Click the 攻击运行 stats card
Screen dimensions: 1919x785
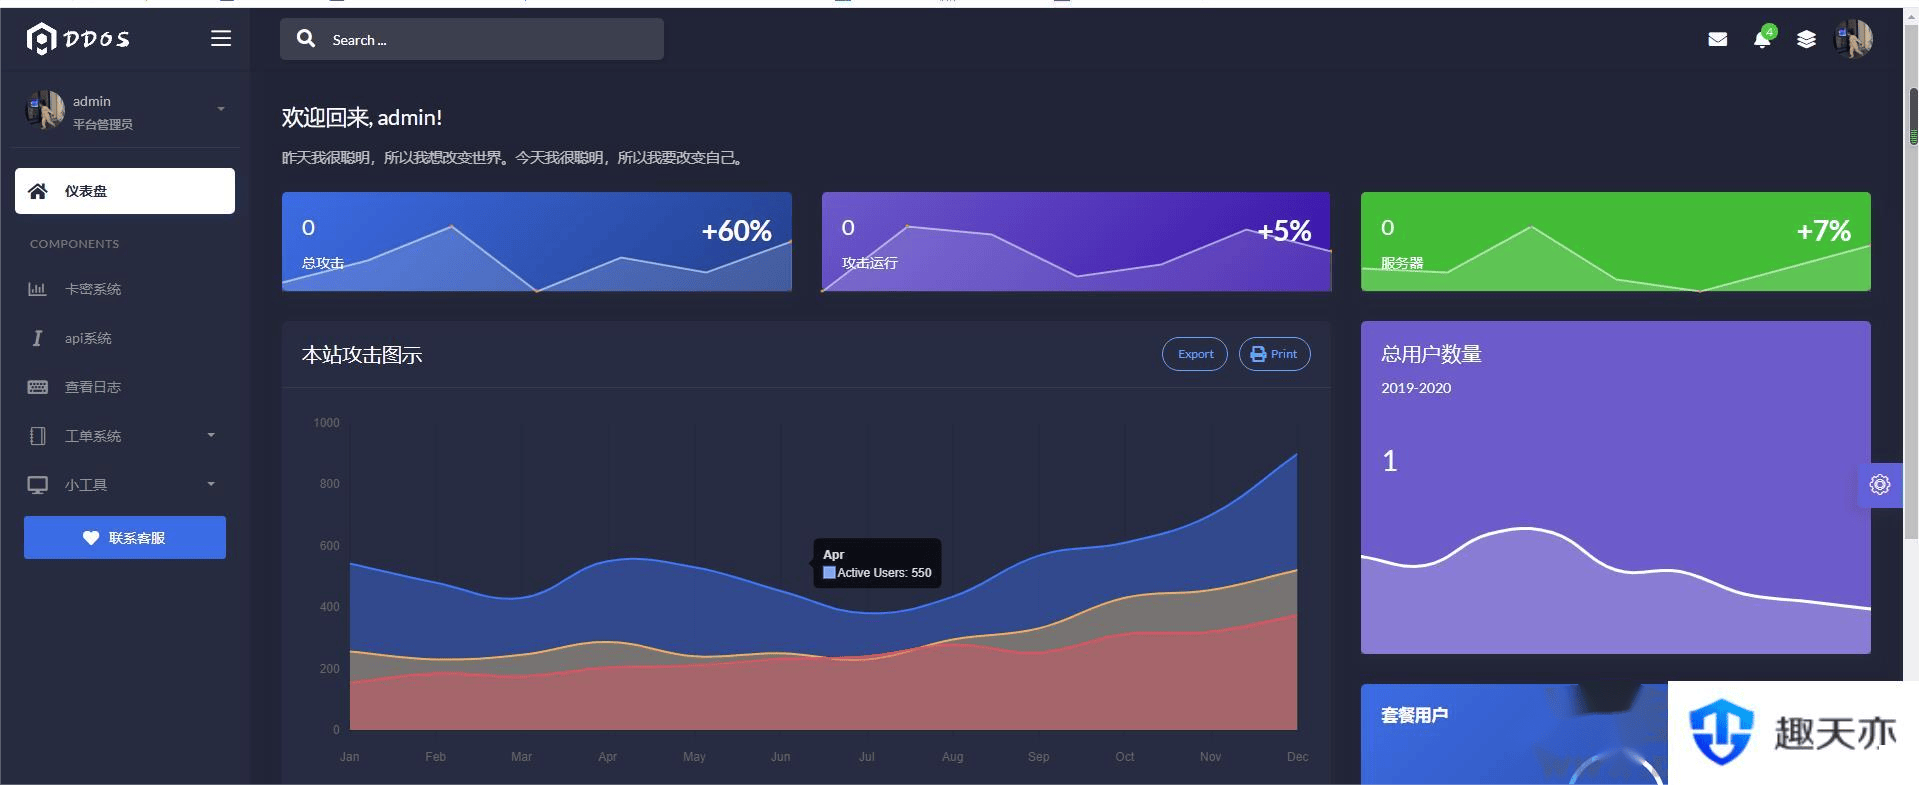(x=1076, y=242)
